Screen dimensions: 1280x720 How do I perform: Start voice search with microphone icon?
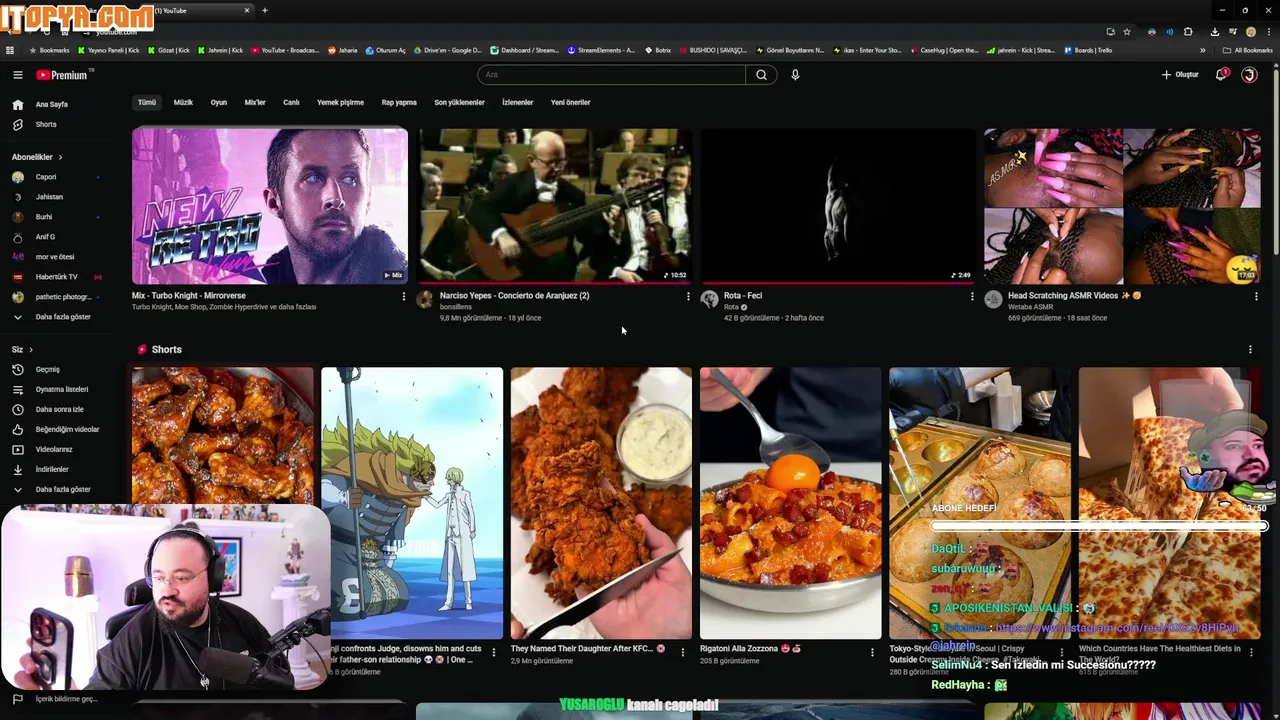tap(795, 75)
